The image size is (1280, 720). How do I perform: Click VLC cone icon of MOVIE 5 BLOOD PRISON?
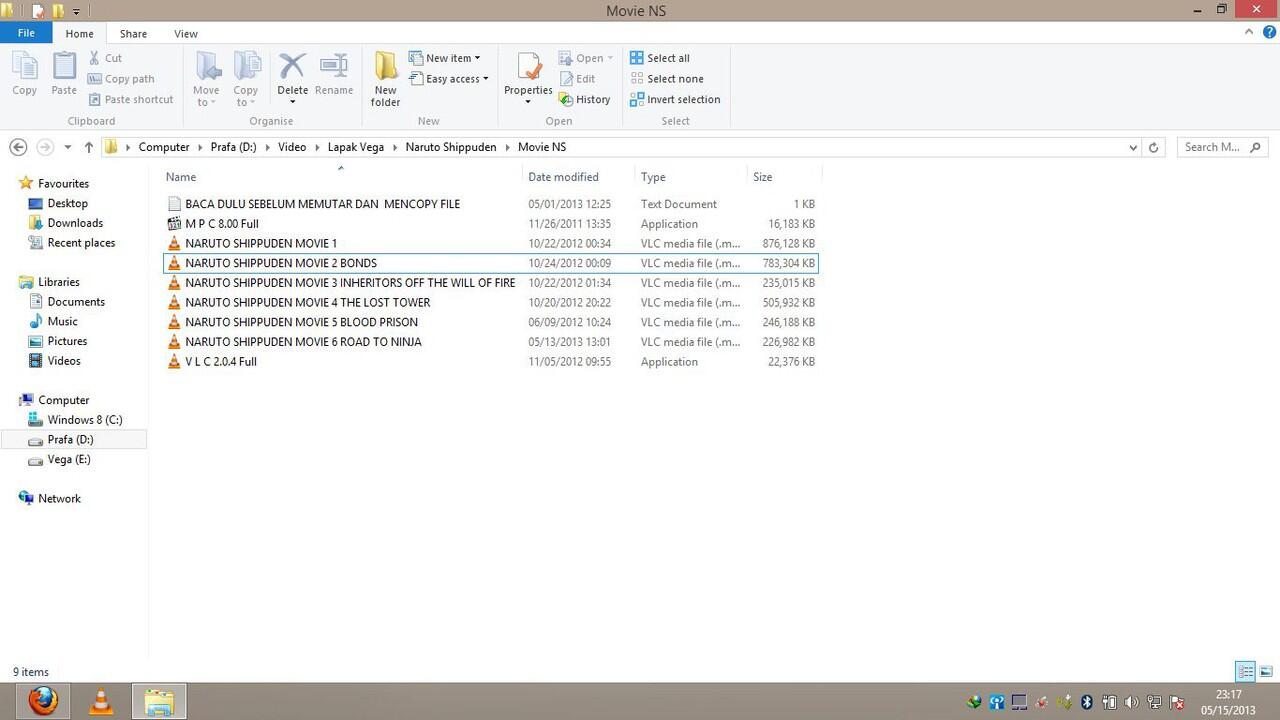(x=174, y=322)
